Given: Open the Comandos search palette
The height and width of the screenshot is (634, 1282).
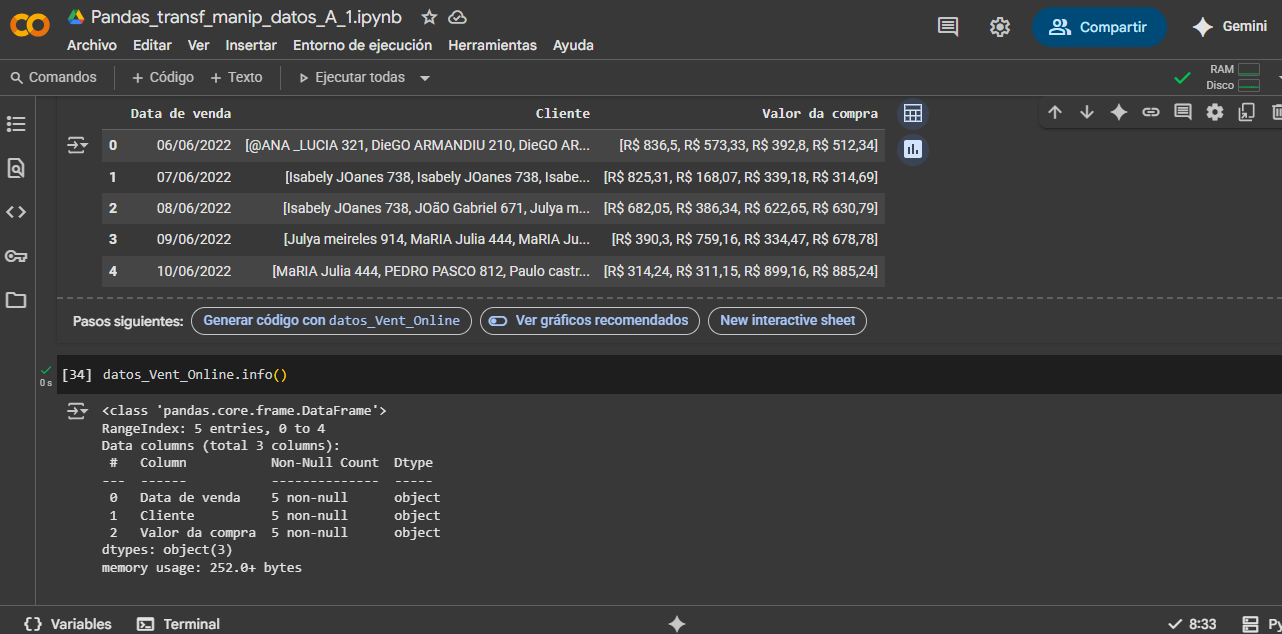Looking at the screenshot, I should [54, 77].
